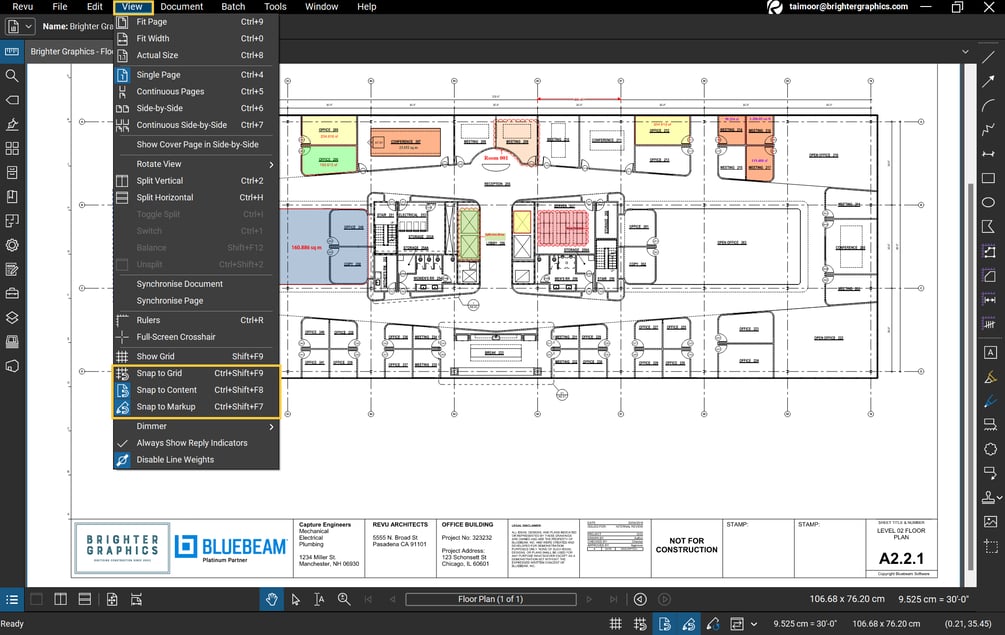Click the taimoor@brightergraphics.com account link
Viewport: 1005px width, 635px height.
coord(847,7)
